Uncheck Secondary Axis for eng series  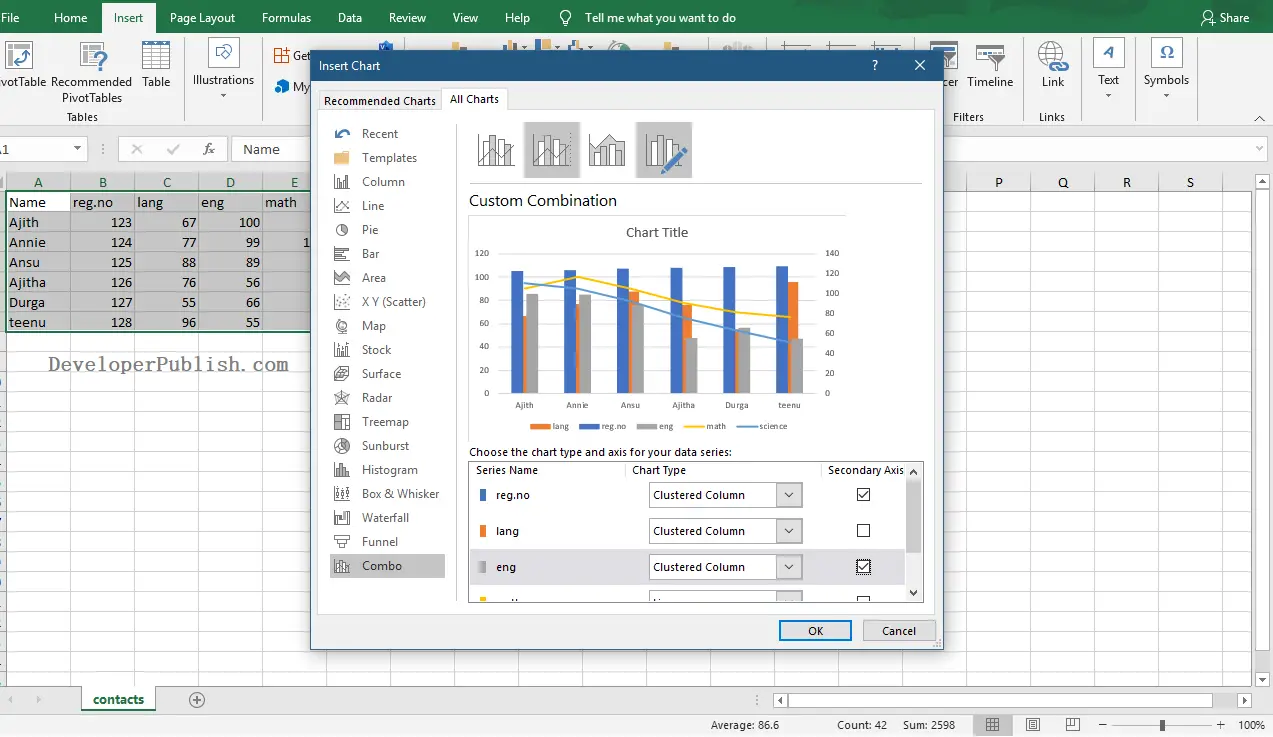pos(864,567)
